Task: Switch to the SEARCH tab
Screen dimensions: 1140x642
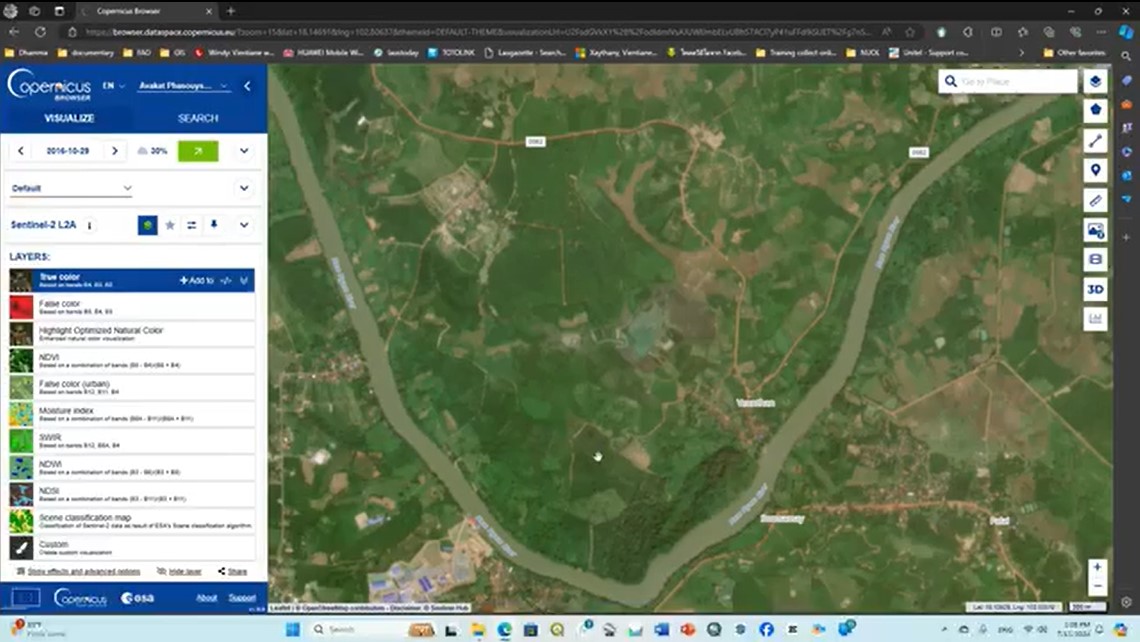Action: pyautogui.click(x=198, y=118)
